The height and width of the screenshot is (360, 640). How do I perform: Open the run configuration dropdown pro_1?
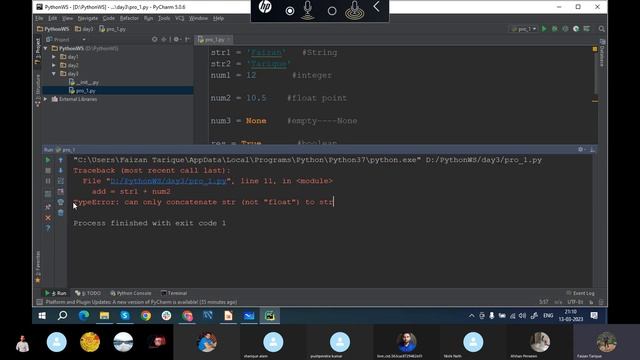pyautogui.click(x=524, y=29)
